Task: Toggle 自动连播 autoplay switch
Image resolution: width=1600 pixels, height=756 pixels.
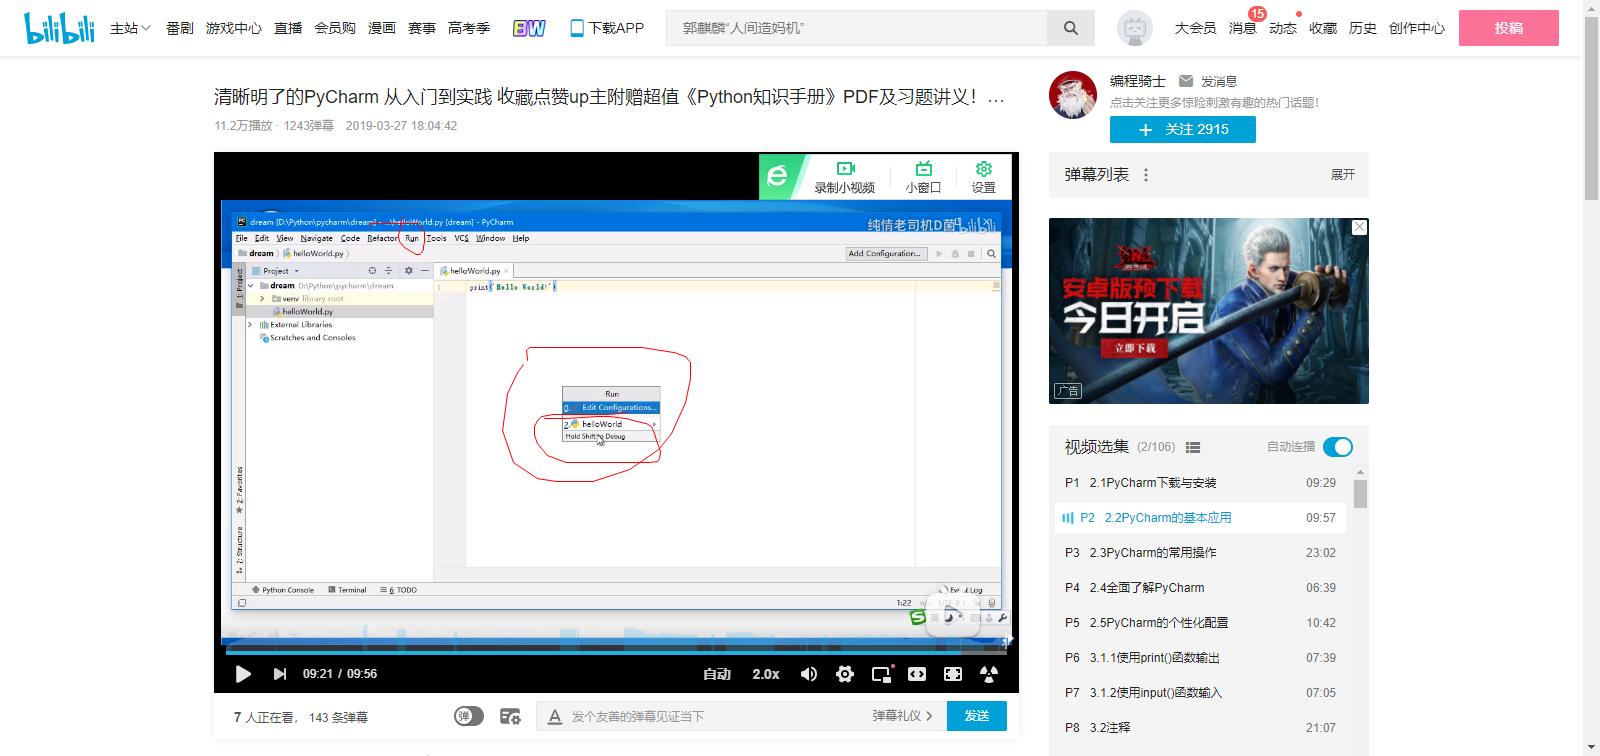Action: tap(1337, 447)
